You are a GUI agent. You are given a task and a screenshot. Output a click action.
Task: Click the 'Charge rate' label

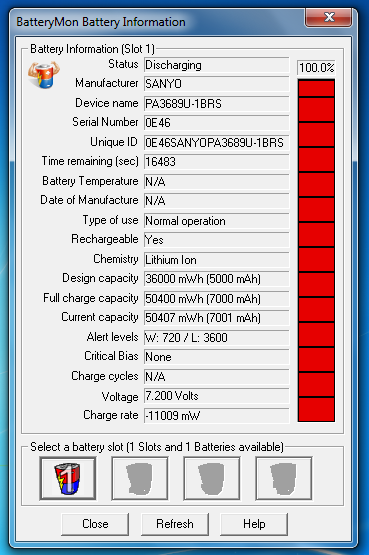pyautogui.click(x=111, y=415)
